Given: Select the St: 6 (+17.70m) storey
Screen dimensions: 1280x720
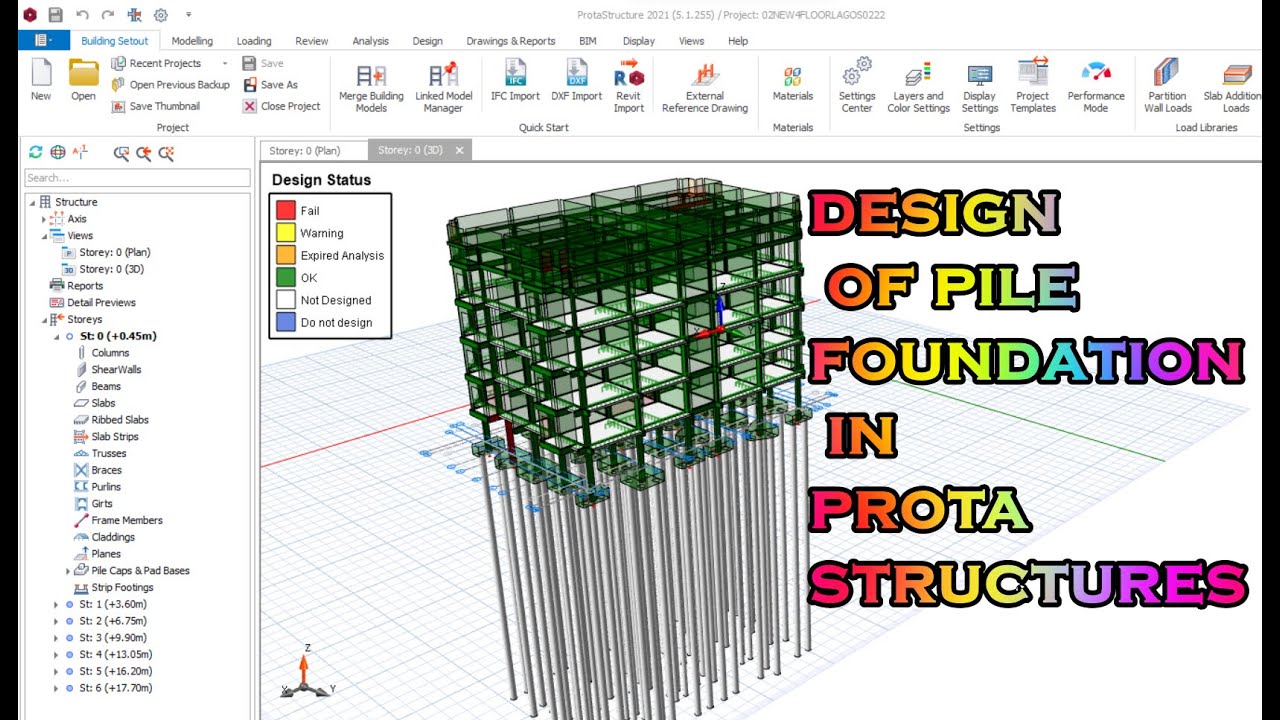Looking at the screenshot, I should 115,689.
